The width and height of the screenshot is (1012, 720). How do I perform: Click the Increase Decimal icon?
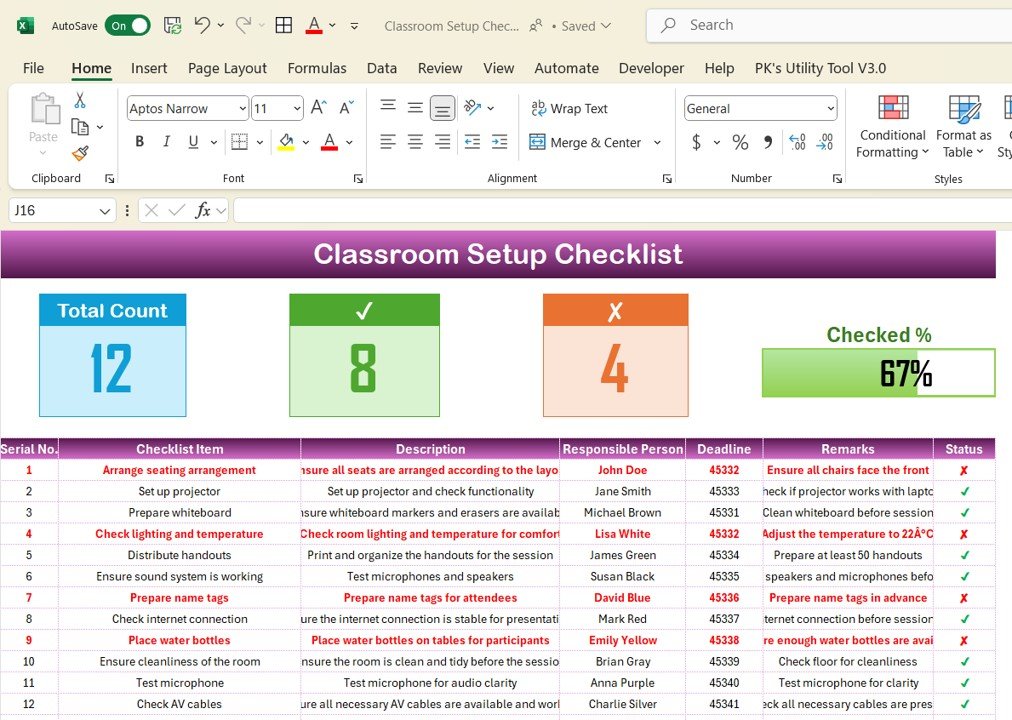797,142
